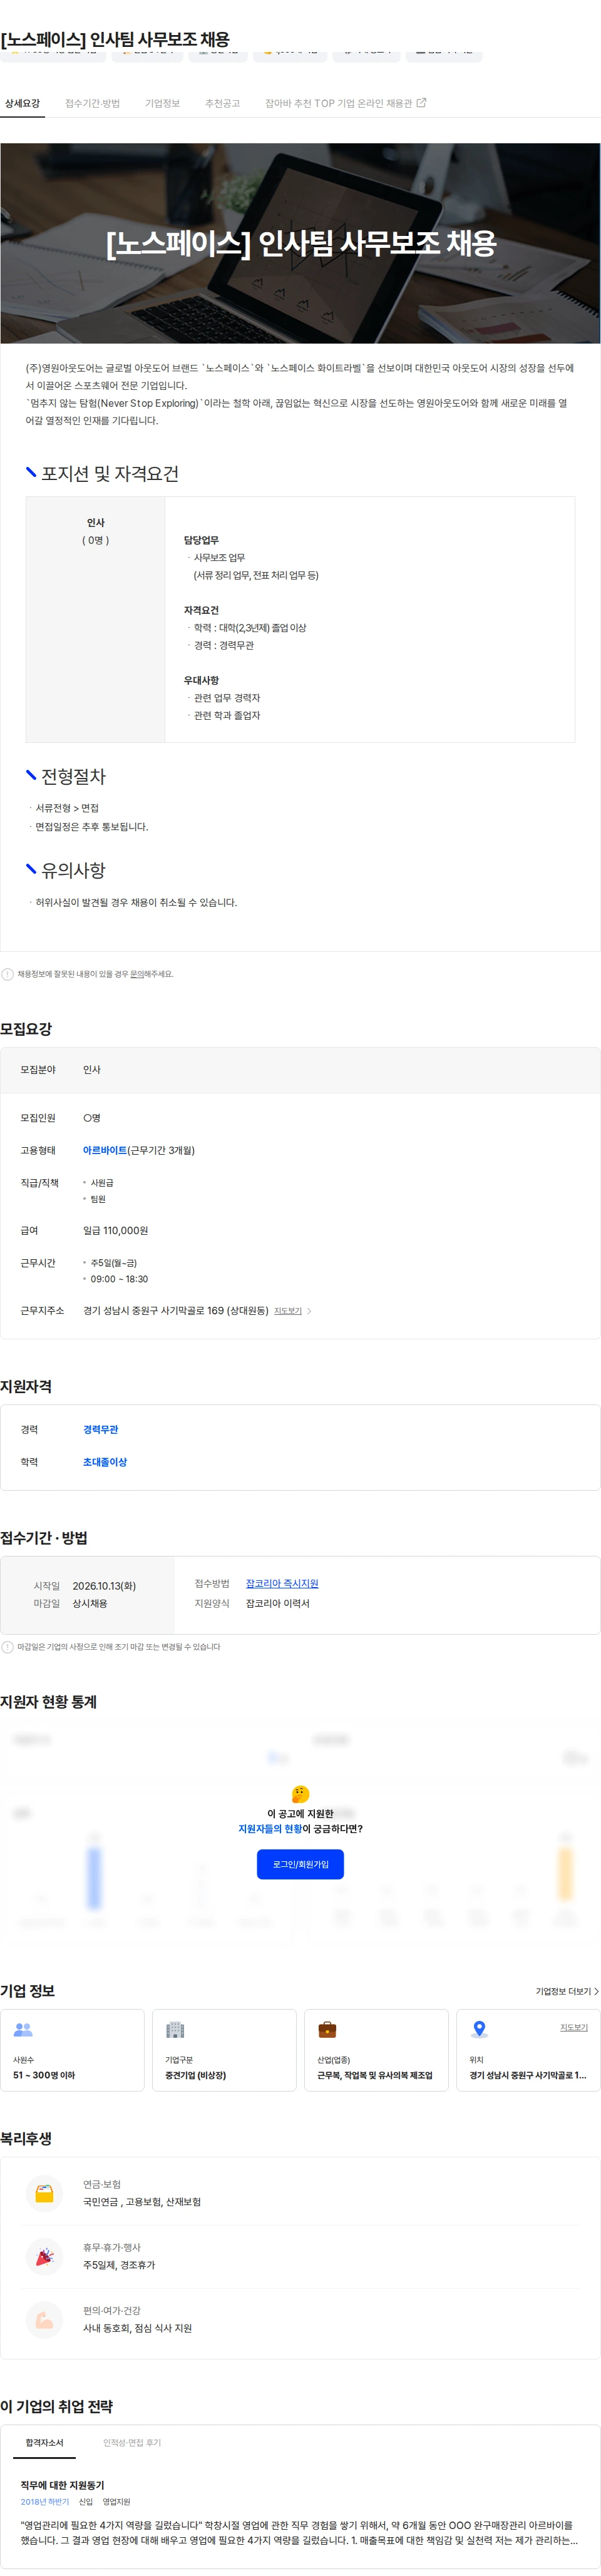Image resolution: width=601 pixels, height=2576 pixels.
Task: Open 직무에 대한 지원동기 essay entry
Action: click(x=62, y=2485)
